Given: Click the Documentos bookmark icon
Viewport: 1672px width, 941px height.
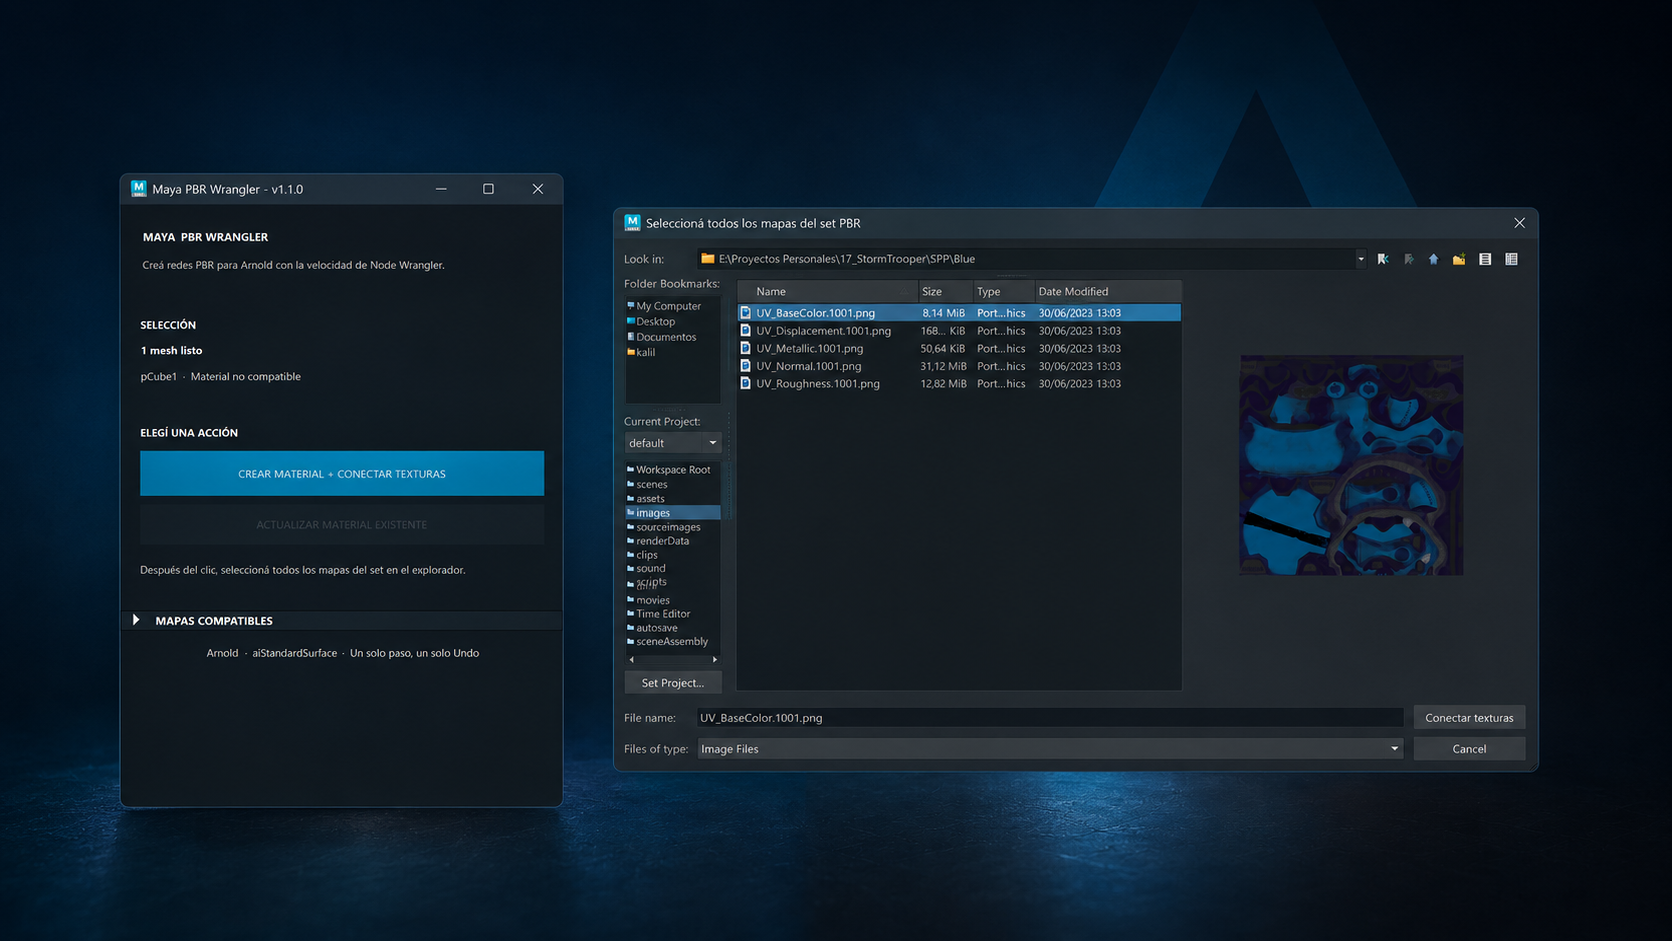Looking at the screenshot, I should [630, 336].
